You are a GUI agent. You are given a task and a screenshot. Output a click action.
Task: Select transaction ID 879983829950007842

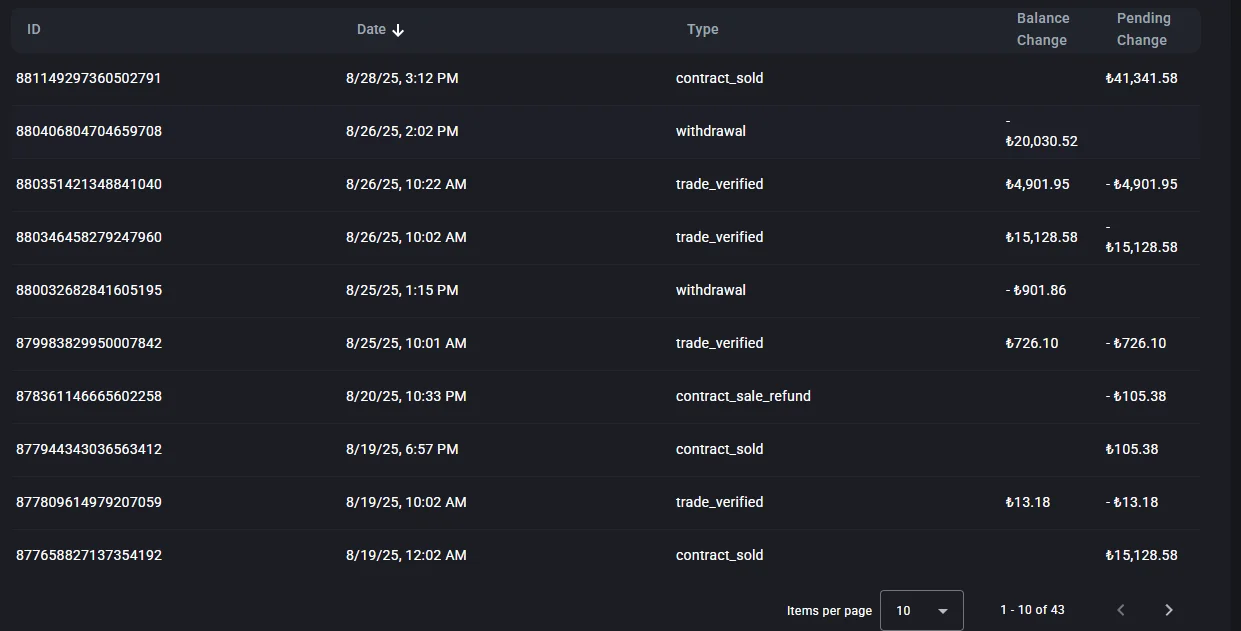click(x=89, y=343)
